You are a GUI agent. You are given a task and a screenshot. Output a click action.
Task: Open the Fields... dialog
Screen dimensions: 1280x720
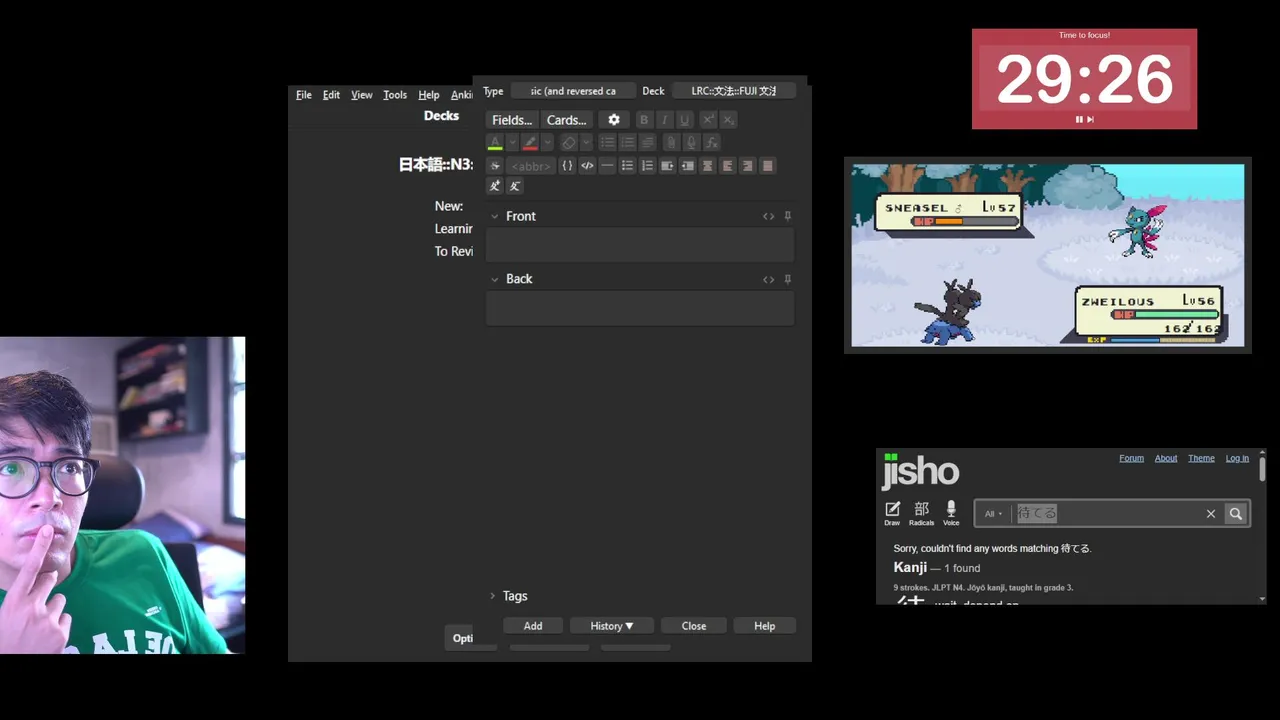tap(512, 120)
